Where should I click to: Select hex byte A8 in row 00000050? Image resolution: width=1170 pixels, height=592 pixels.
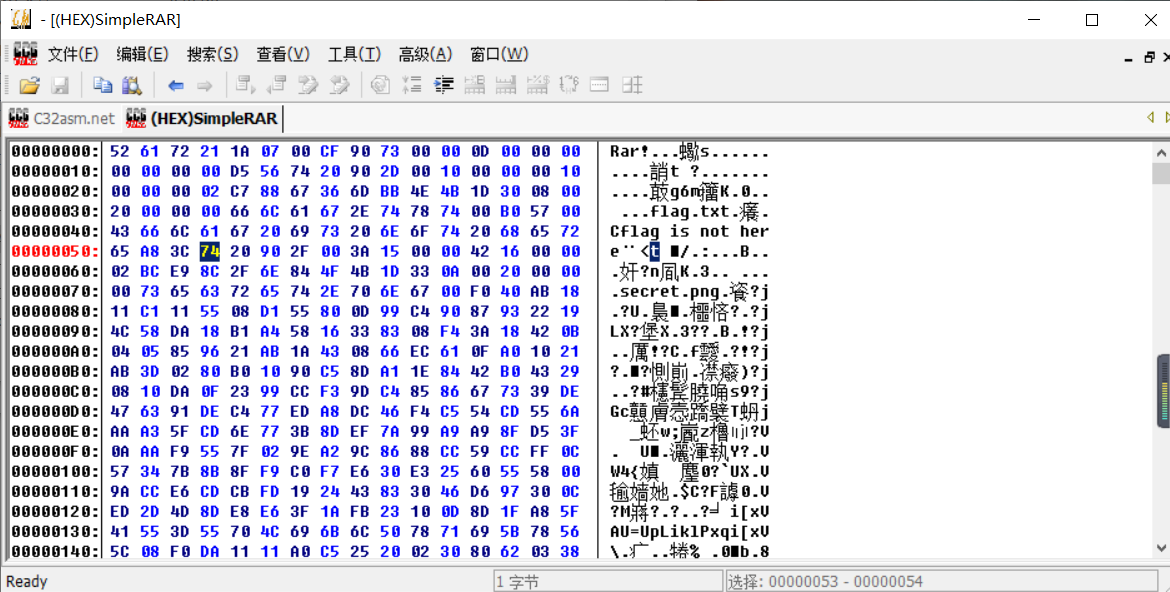pos(149,252)
